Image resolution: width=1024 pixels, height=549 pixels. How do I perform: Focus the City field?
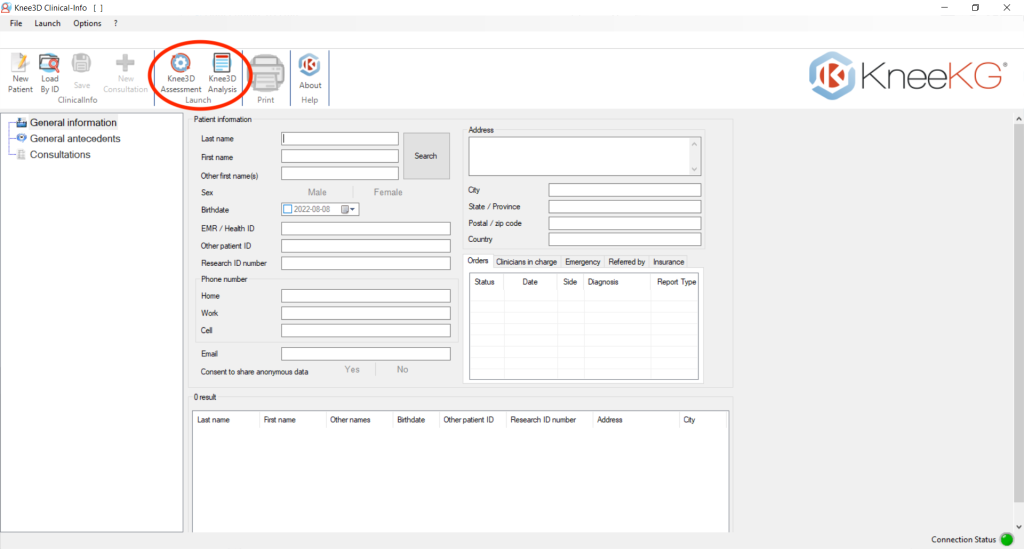coord(625,190)
